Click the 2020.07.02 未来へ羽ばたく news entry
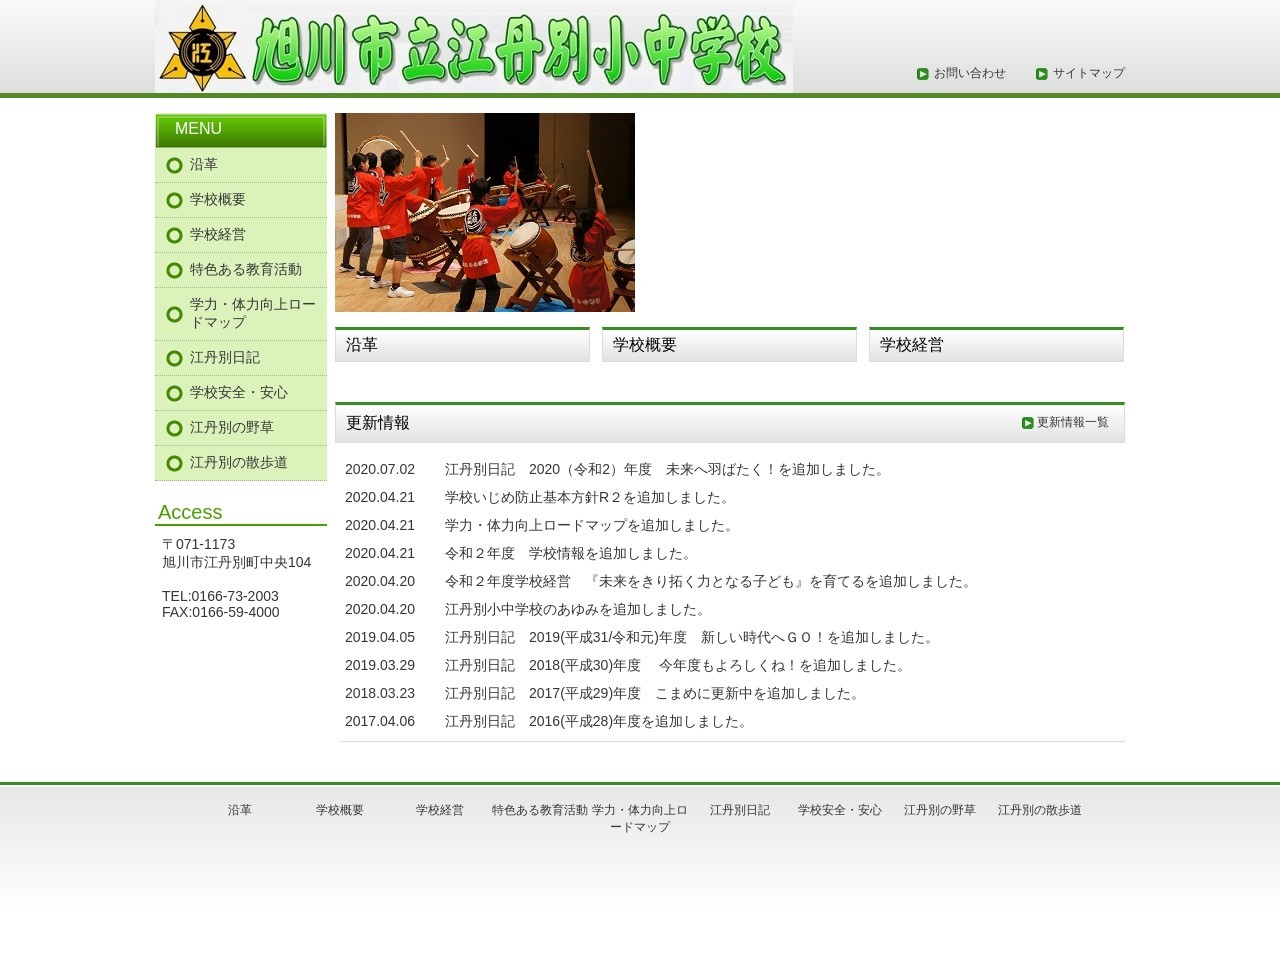 tap(667, 469)
